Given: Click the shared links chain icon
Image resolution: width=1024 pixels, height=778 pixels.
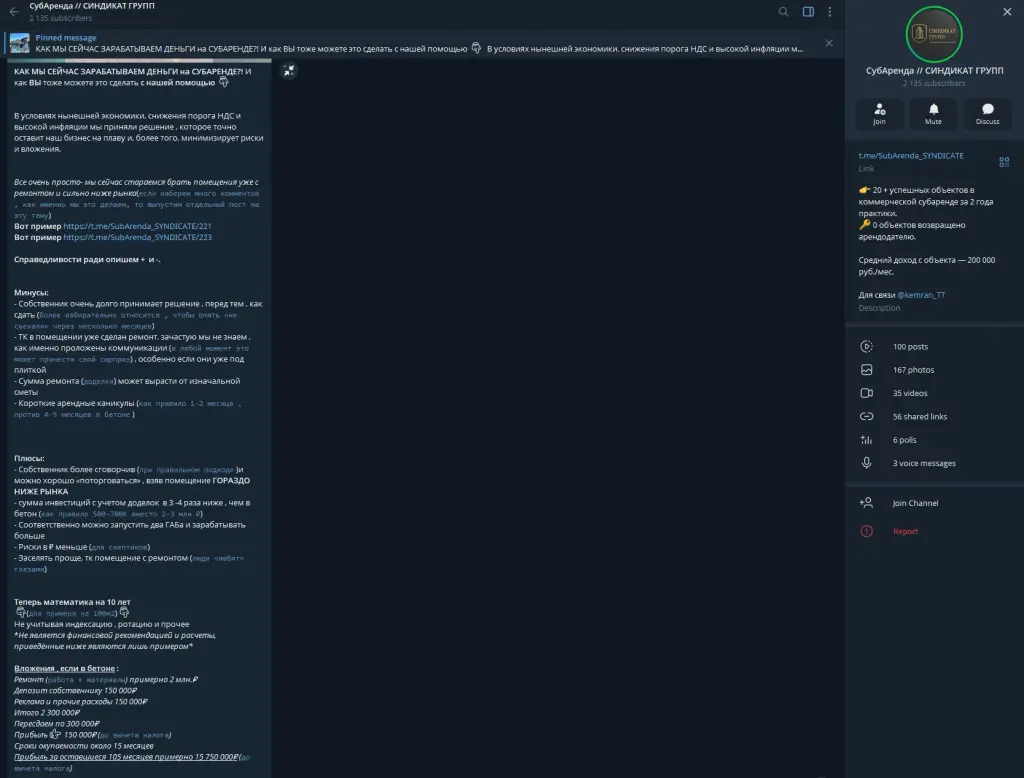Looking at the screenshot, I should coord(867,417).
